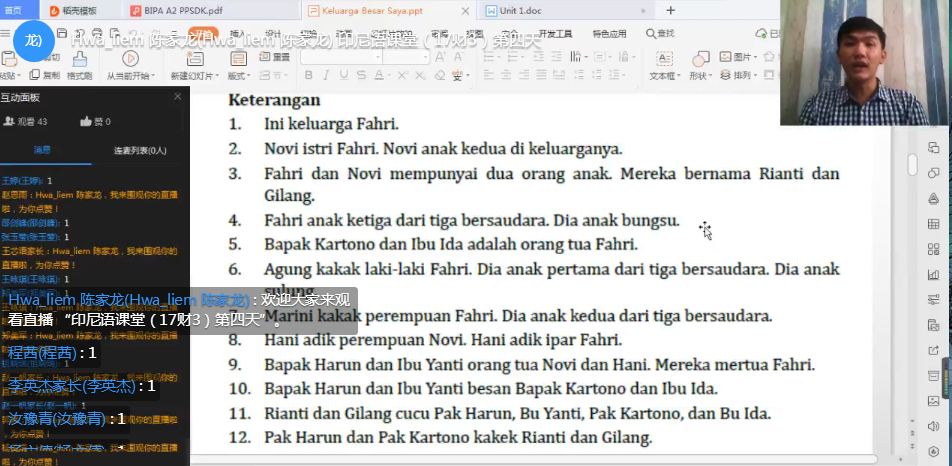This screenshot has height=466, width=952.
Task: Open the font name combo box
Action: click(338, 57)
